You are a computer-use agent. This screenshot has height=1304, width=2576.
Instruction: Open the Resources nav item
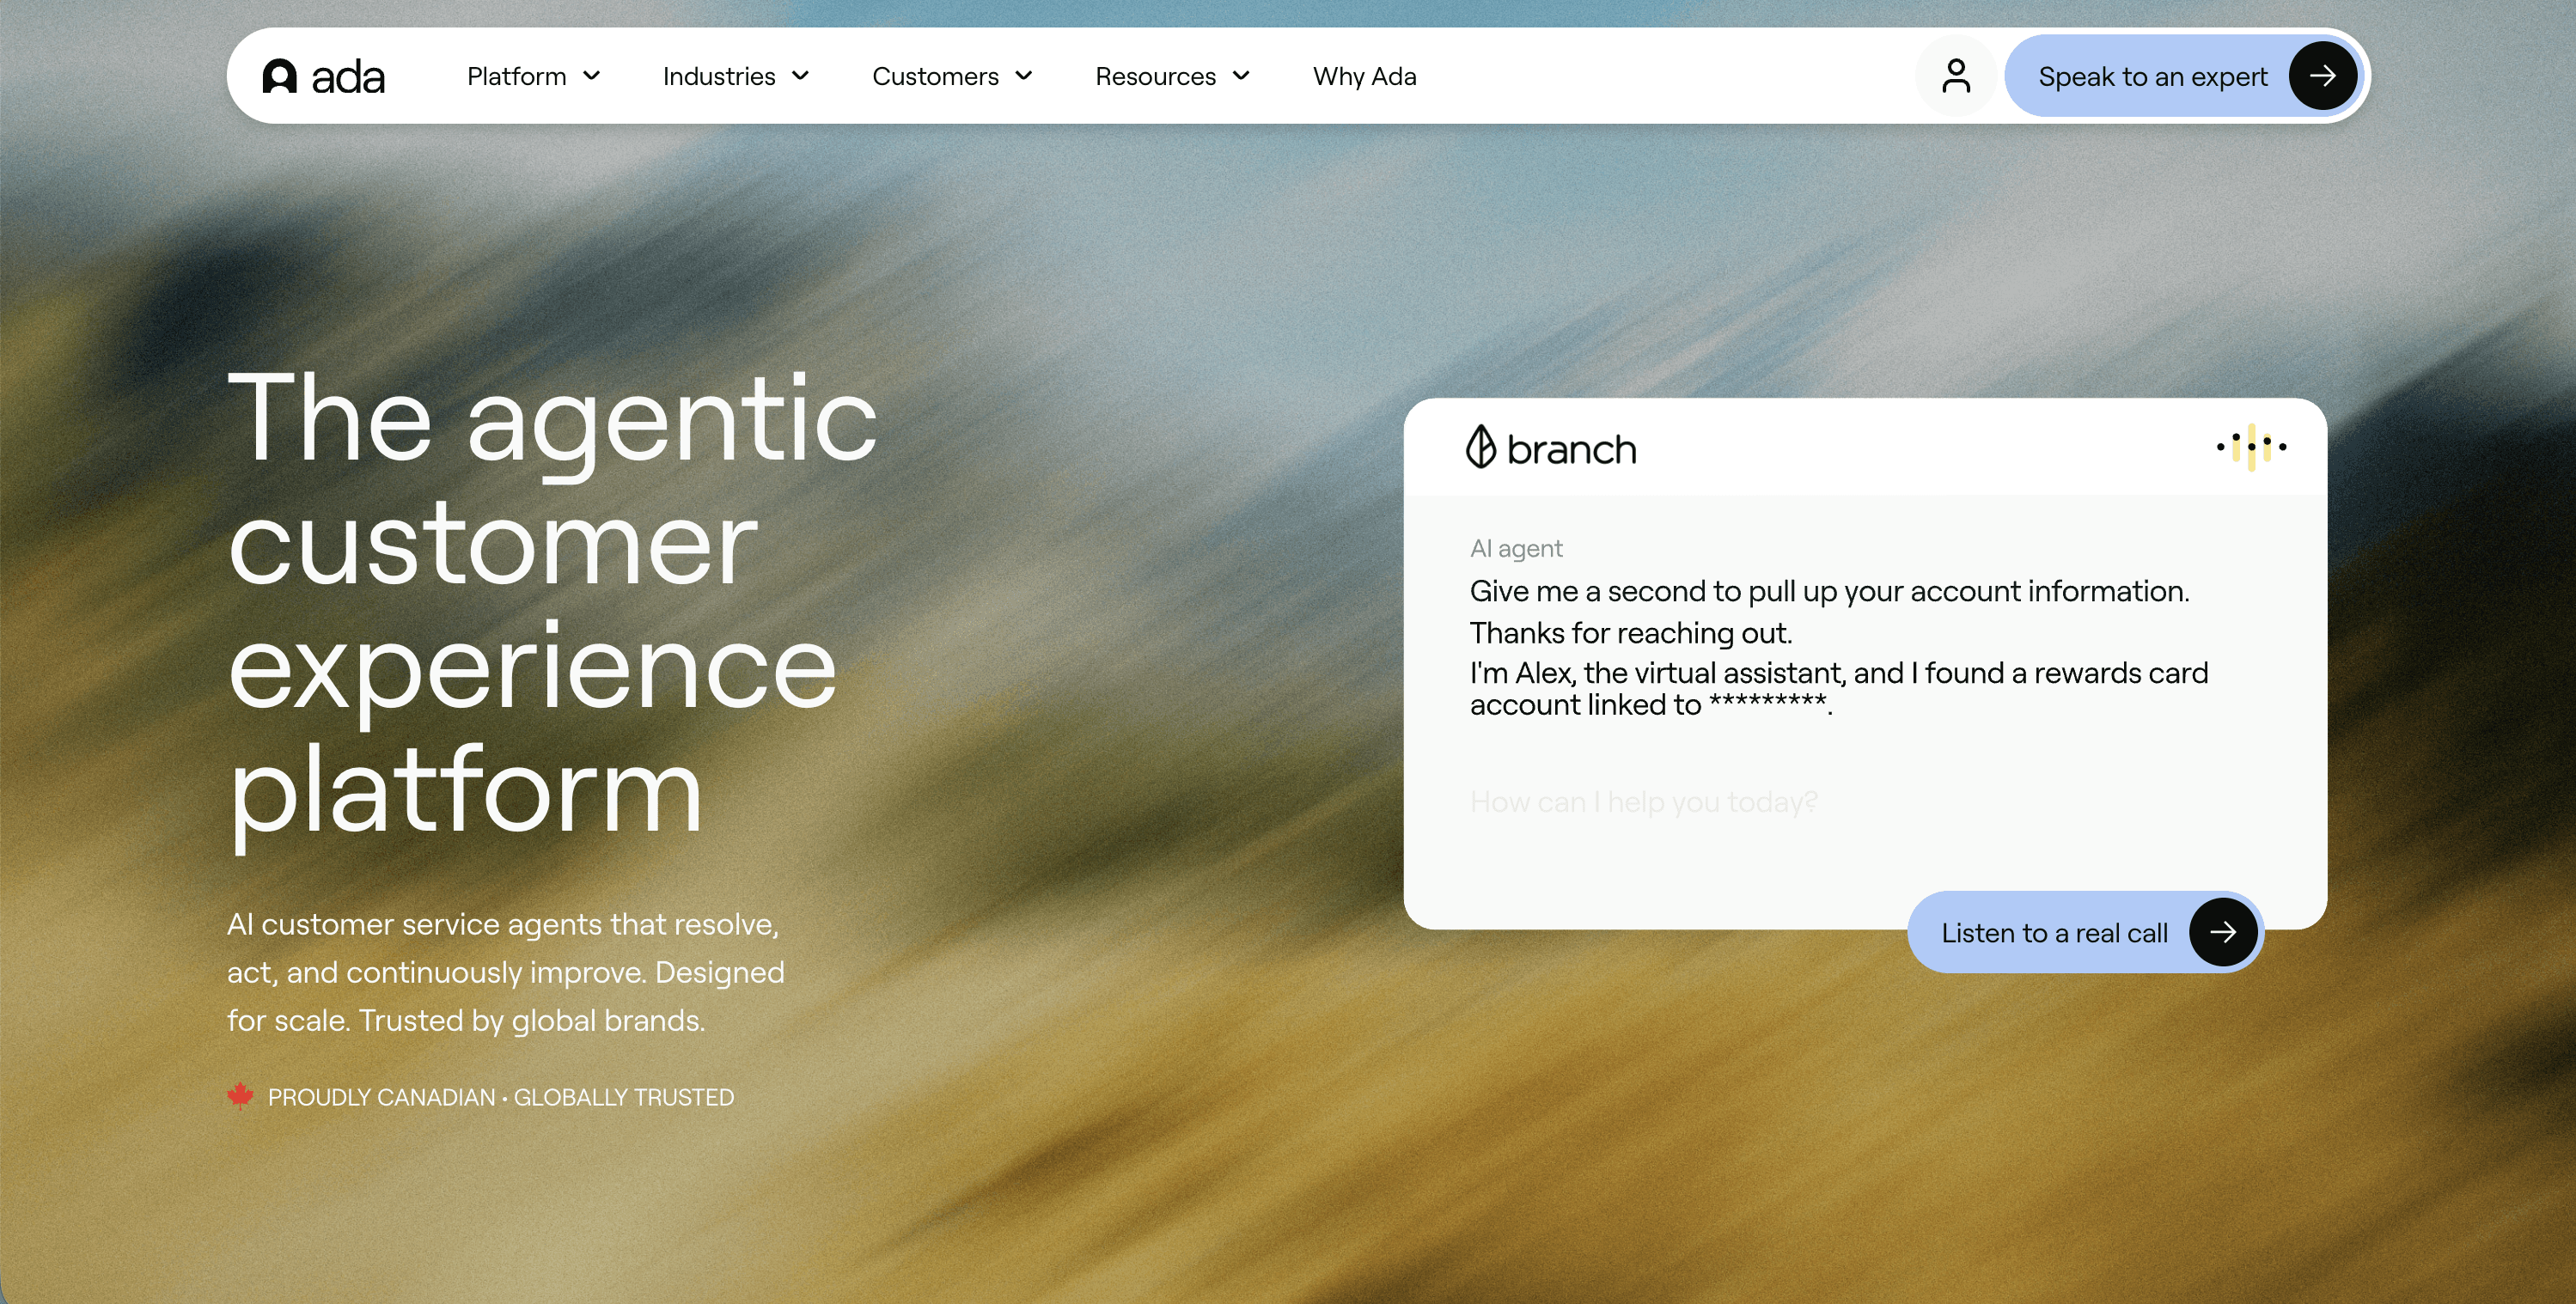coord(1173,76)
